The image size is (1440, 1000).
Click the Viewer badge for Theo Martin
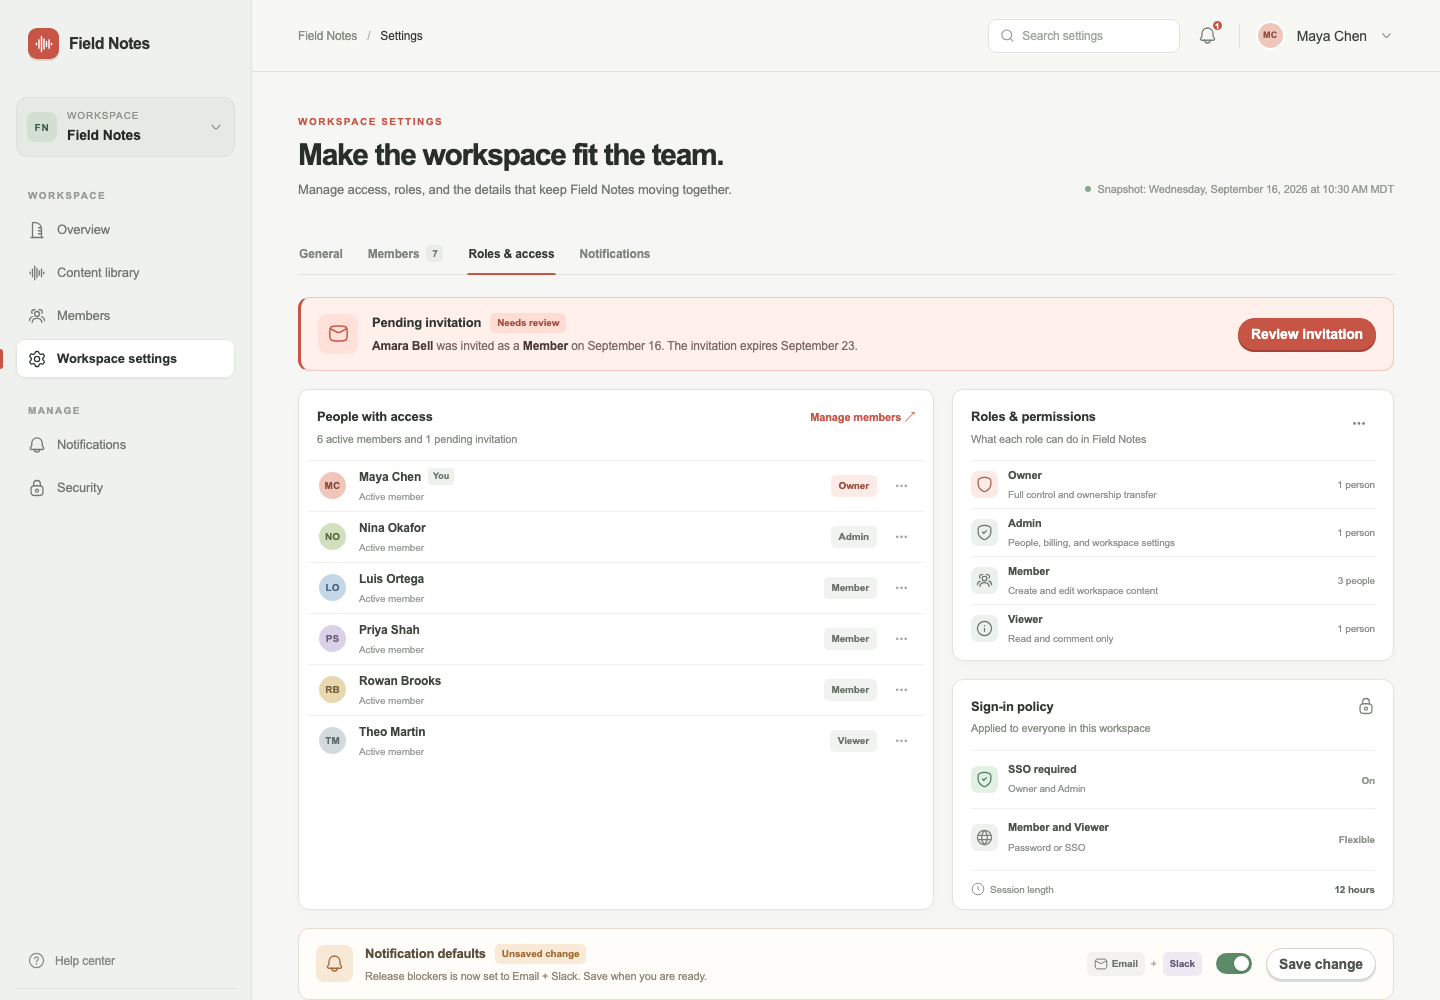853,741
